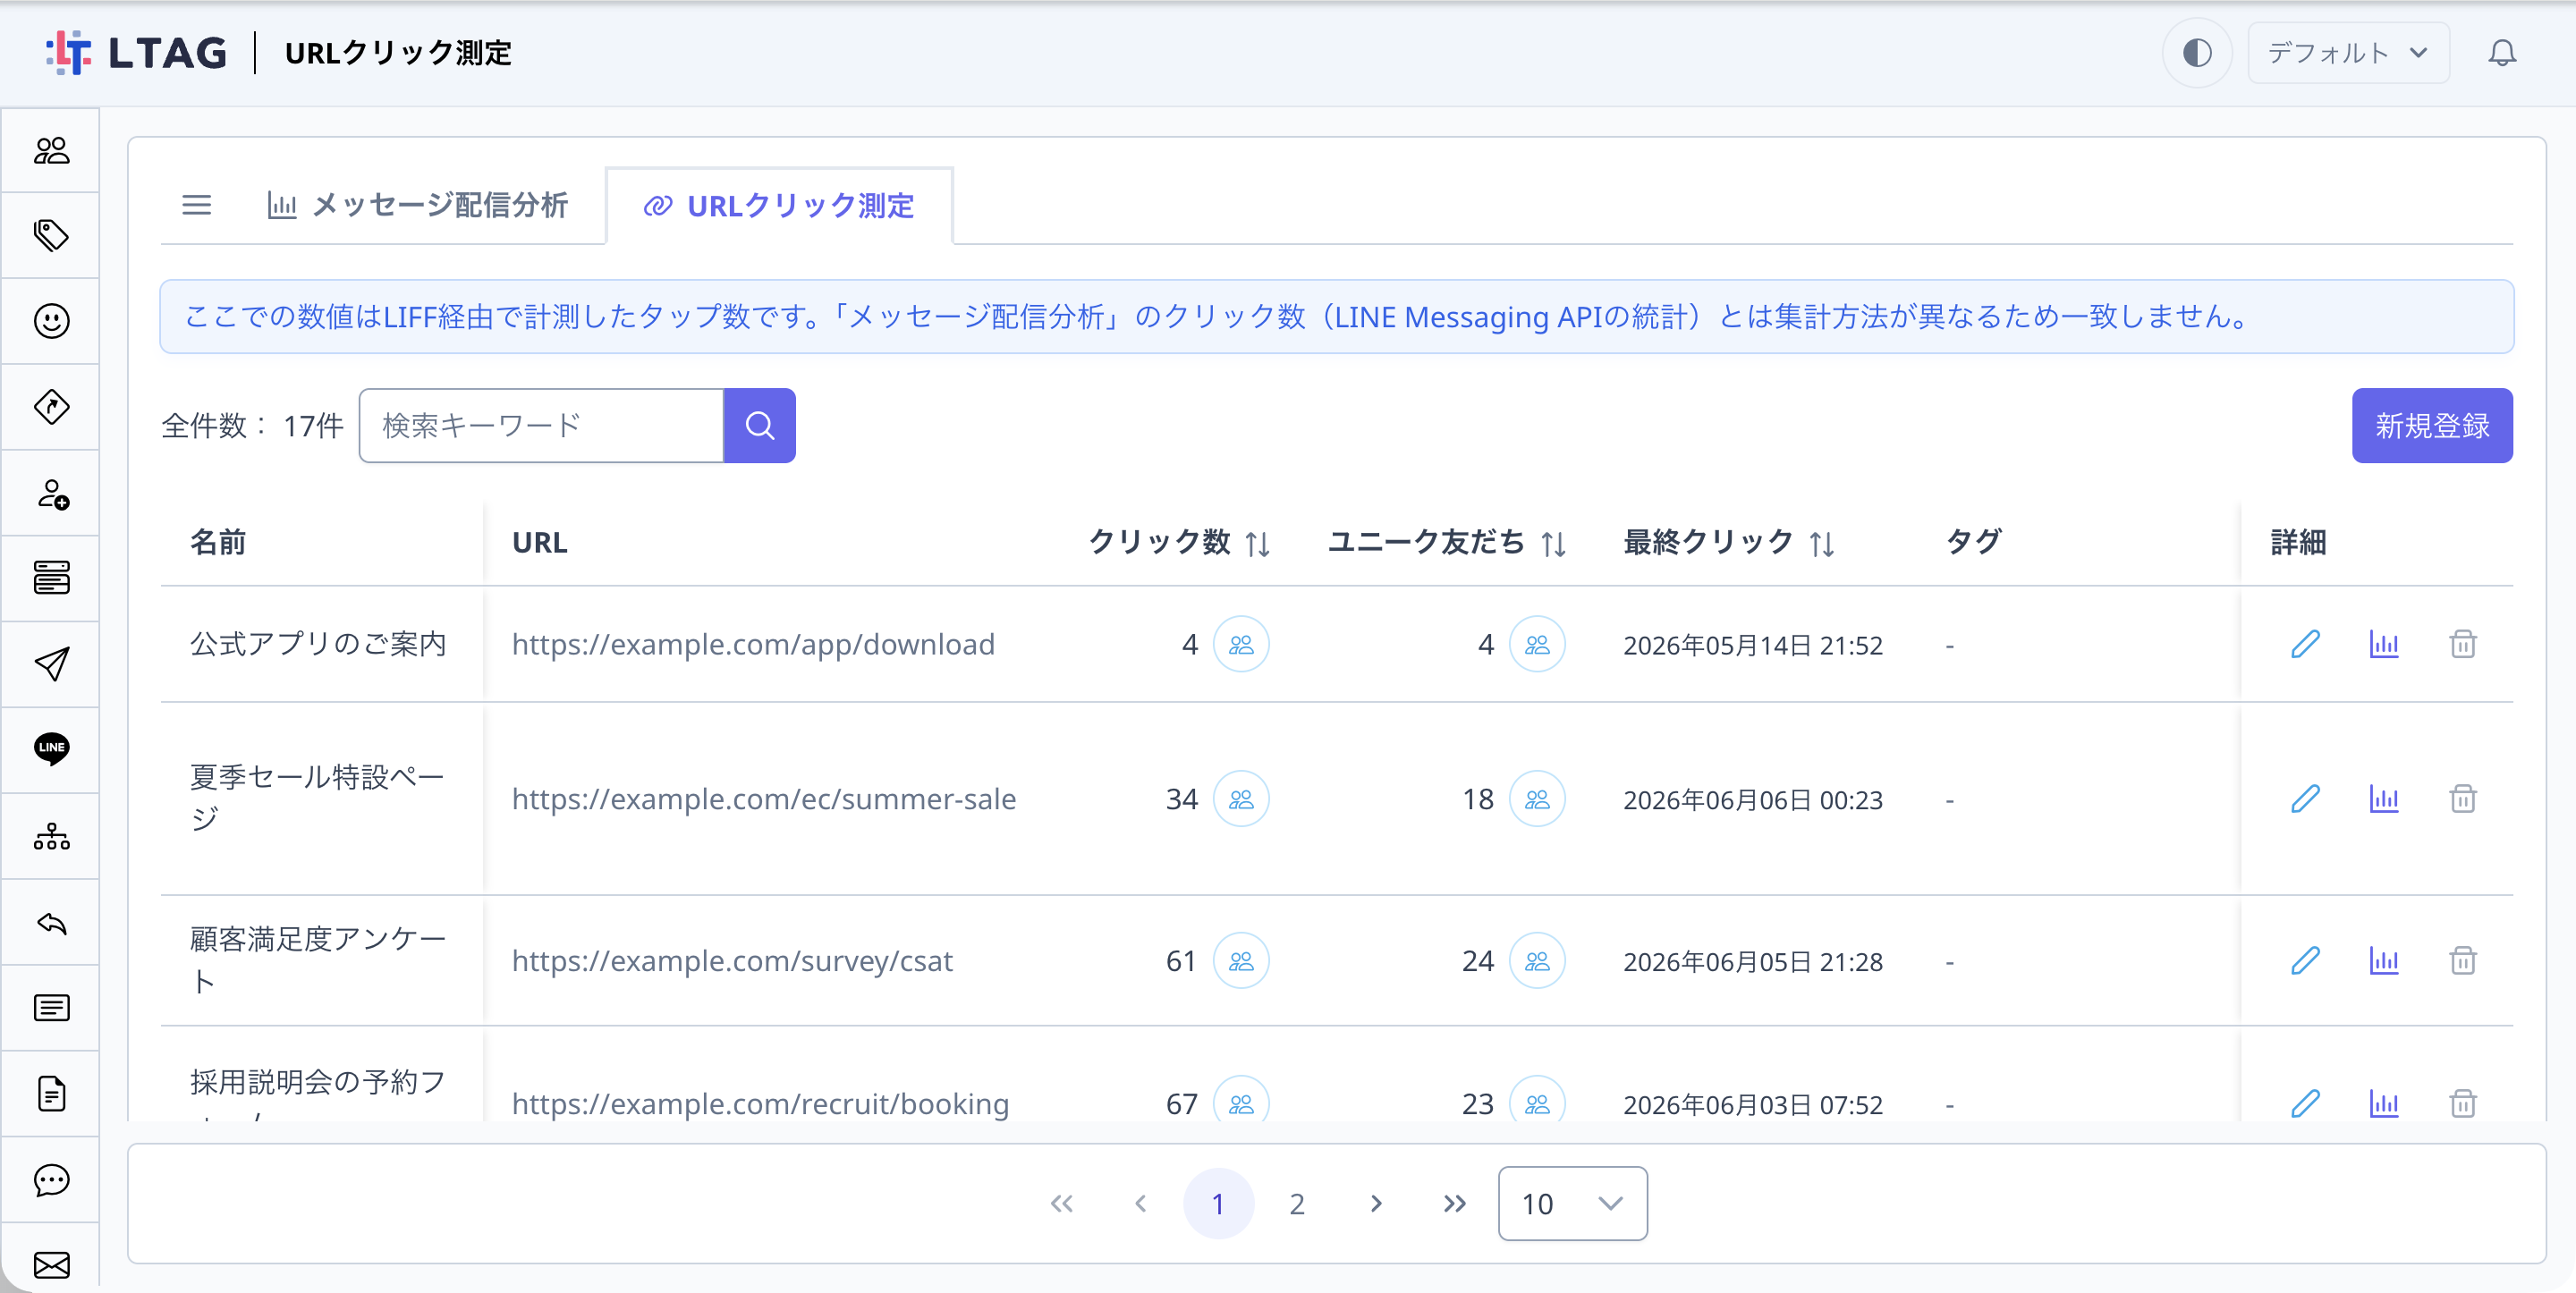
Task: Open the hierarchy tree sidebar icon
Action: tap(51, 836)
